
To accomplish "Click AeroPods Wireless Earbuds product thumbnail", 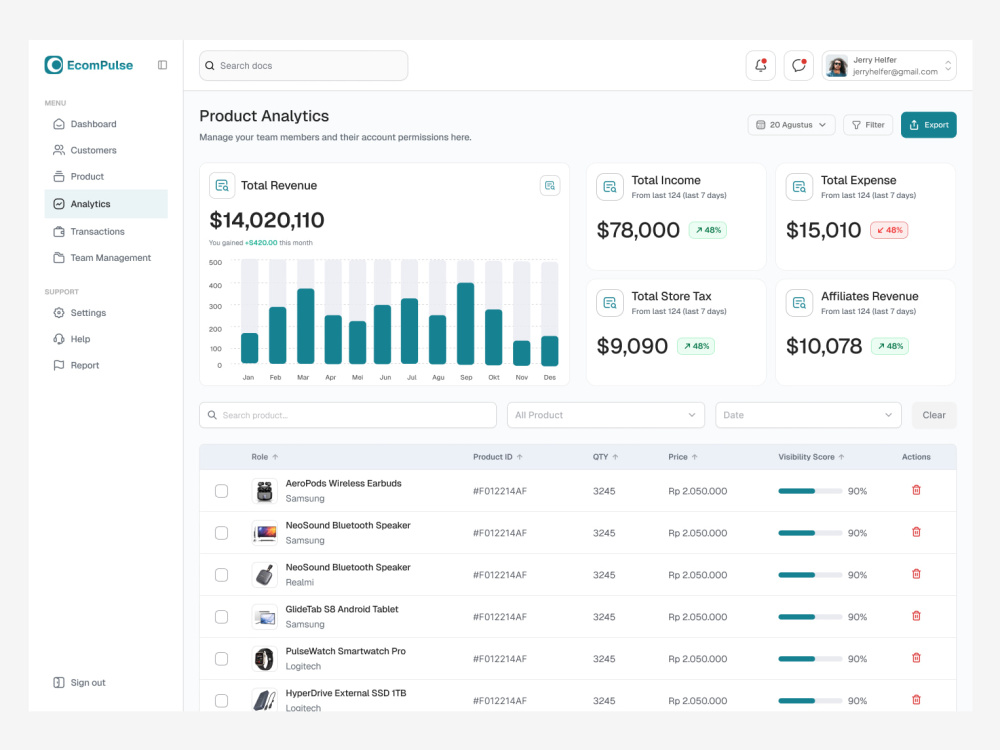I will 264,491.
